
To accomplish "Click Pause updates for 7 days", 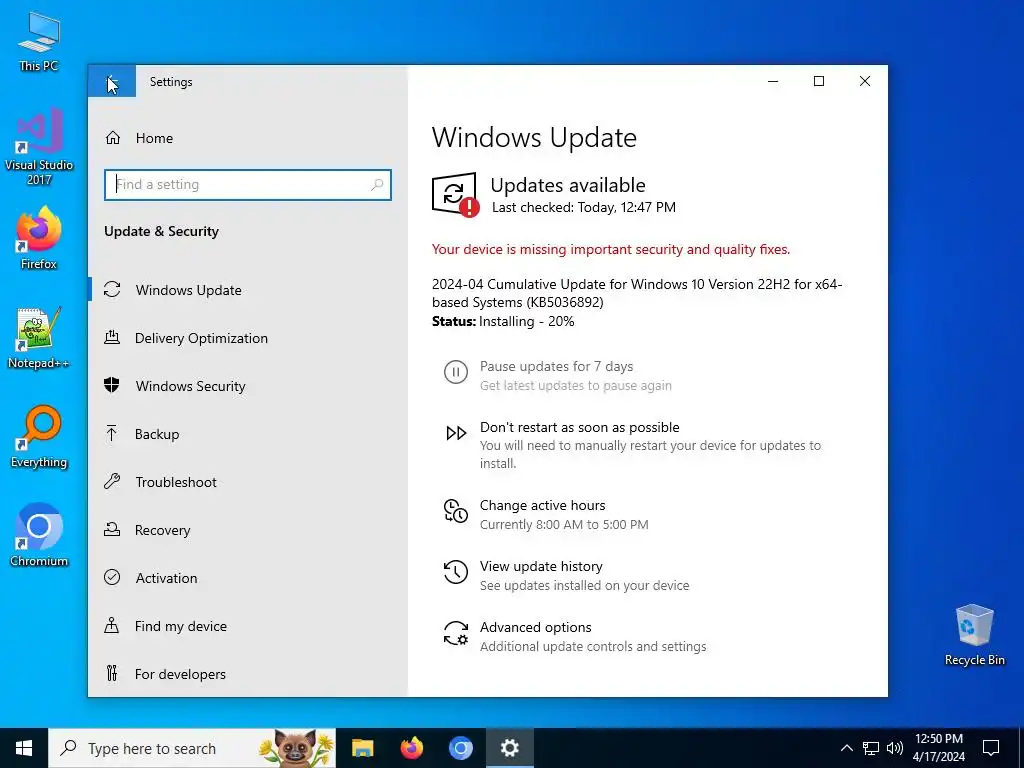I will coord(556,366).
